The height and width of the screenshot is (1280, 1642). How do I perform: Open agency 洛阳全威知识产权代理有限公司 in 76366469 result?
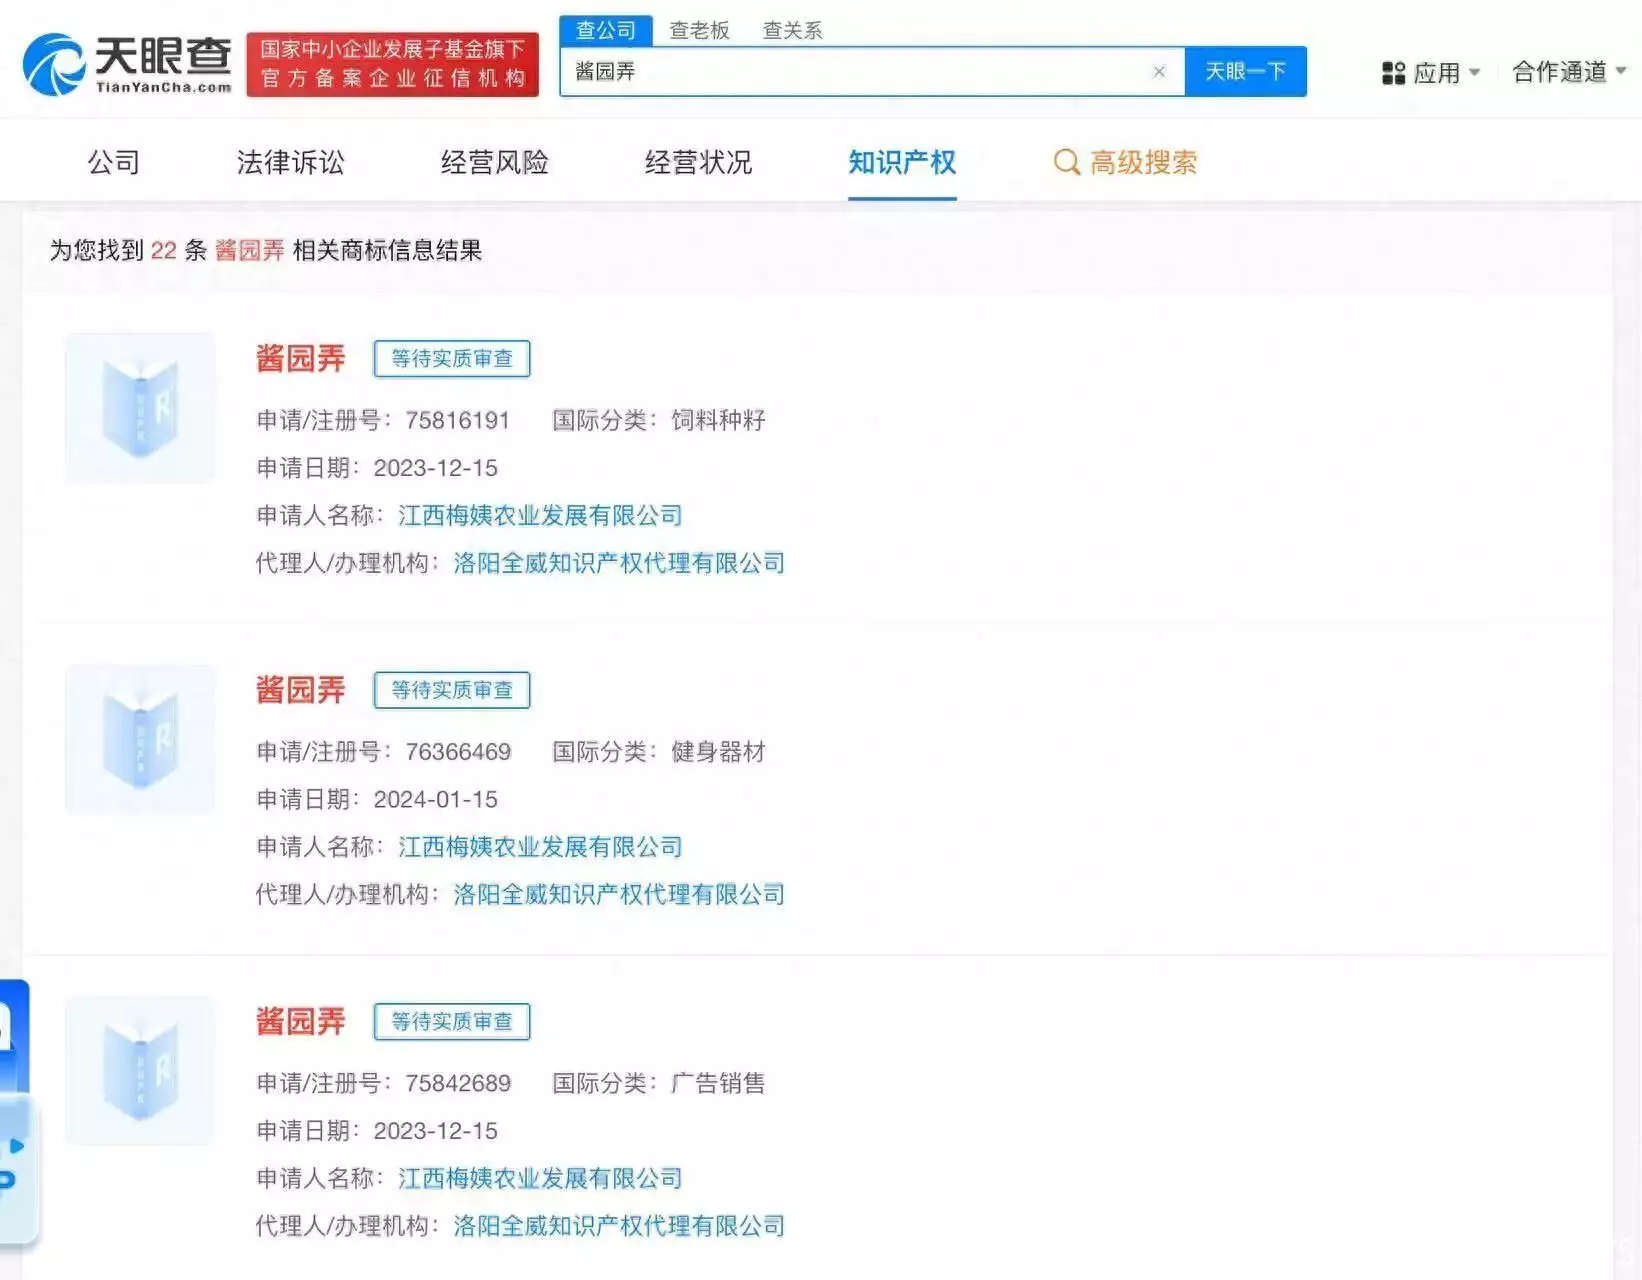point(619,894)
